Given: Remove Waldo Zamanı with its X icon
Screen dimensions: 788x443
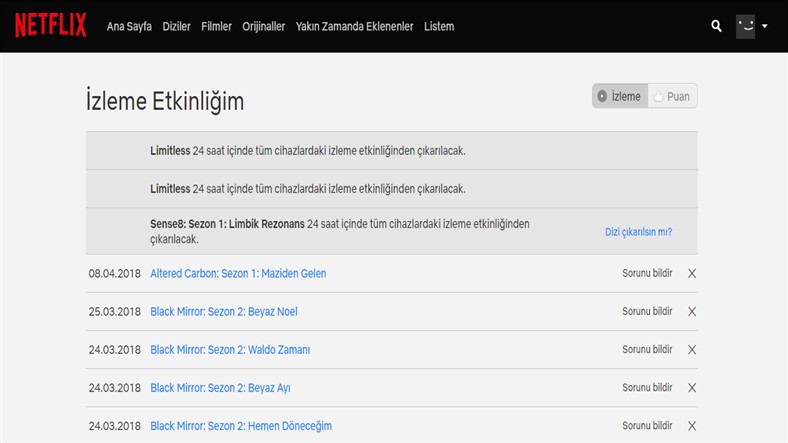Looking at the screenshot, I should tap(692, 350).
